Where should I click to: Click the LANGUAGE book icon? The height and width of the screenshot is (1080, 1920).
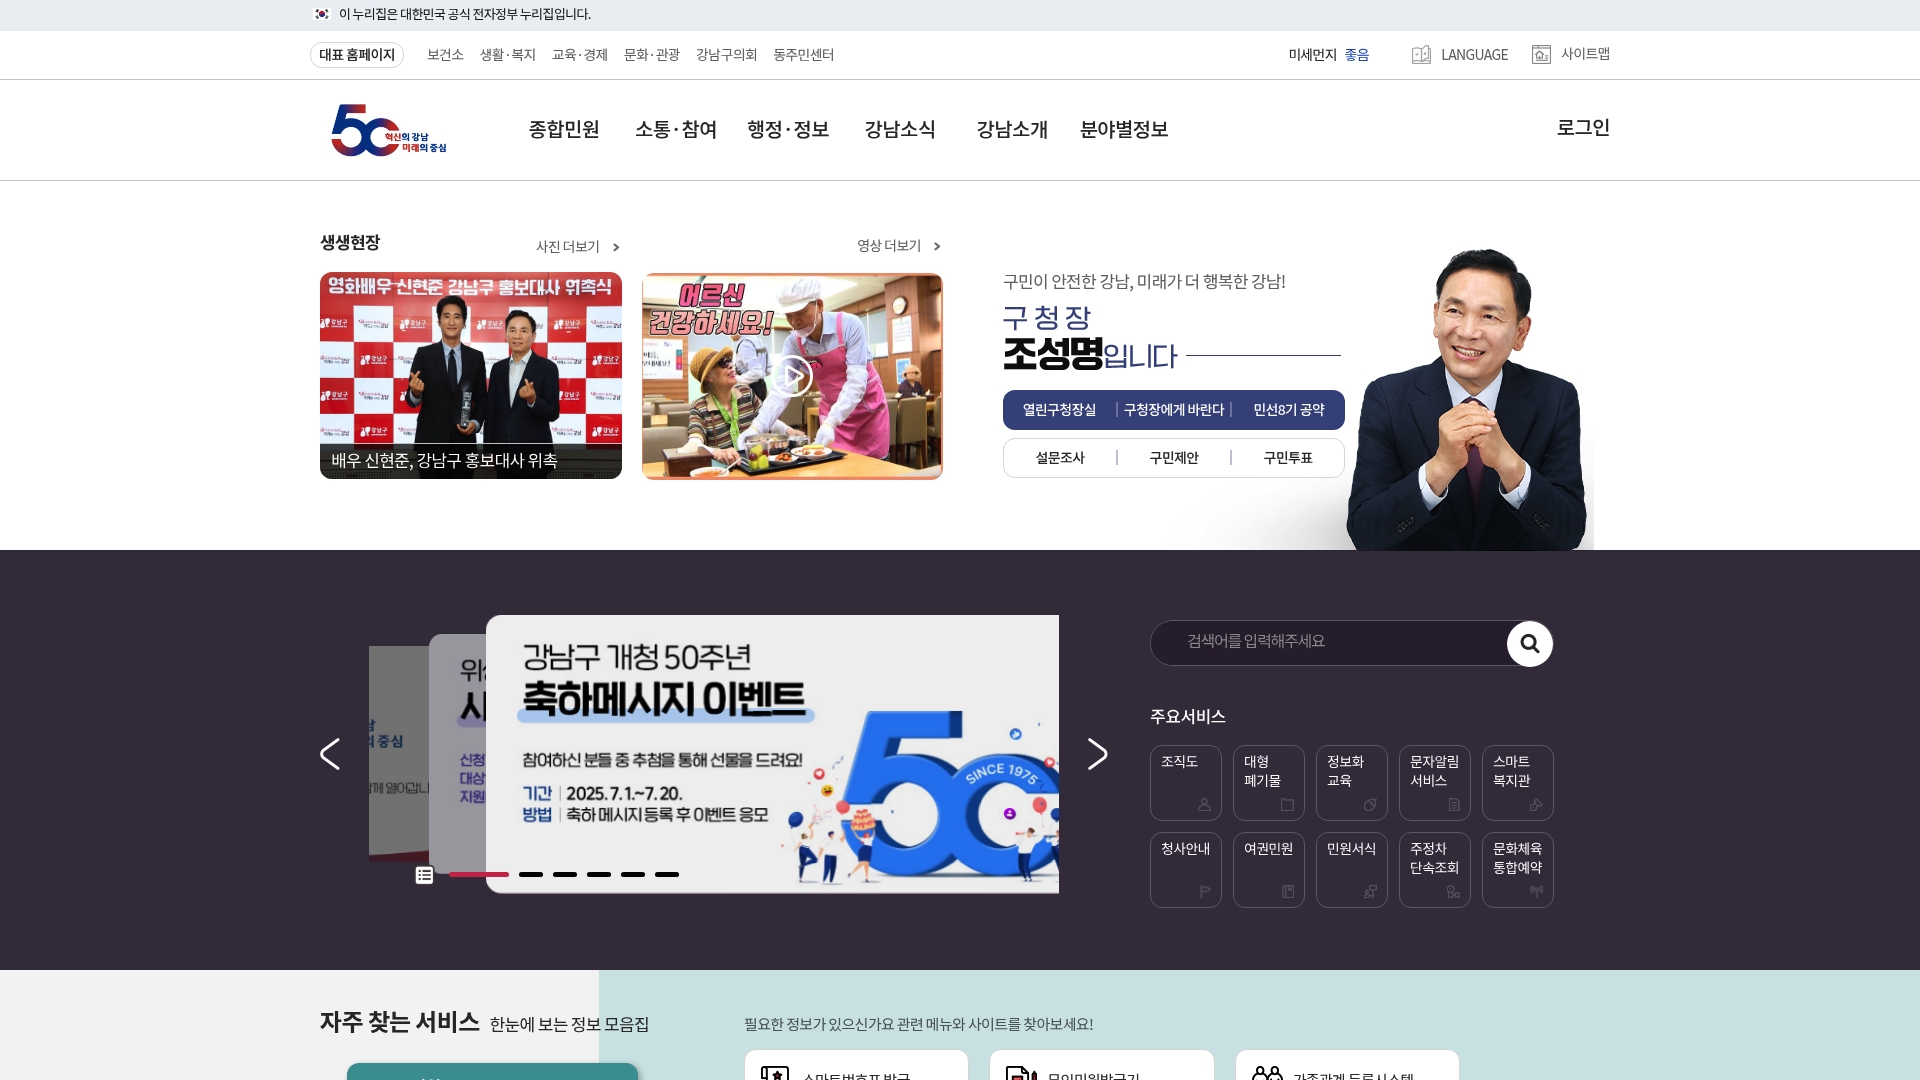[1421, 55]
